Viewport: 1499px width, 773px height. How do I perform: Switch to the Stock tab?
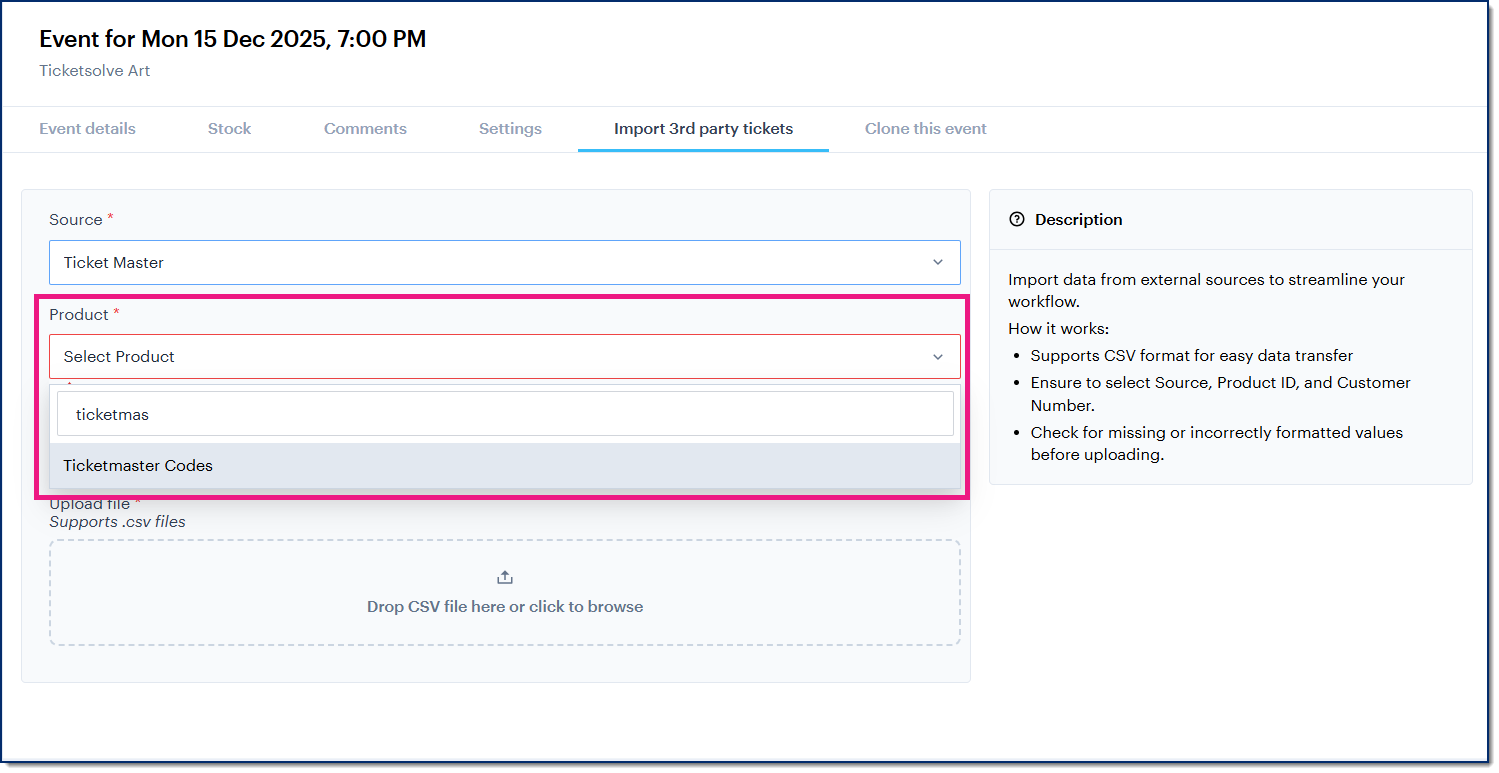tap(229, 129)
